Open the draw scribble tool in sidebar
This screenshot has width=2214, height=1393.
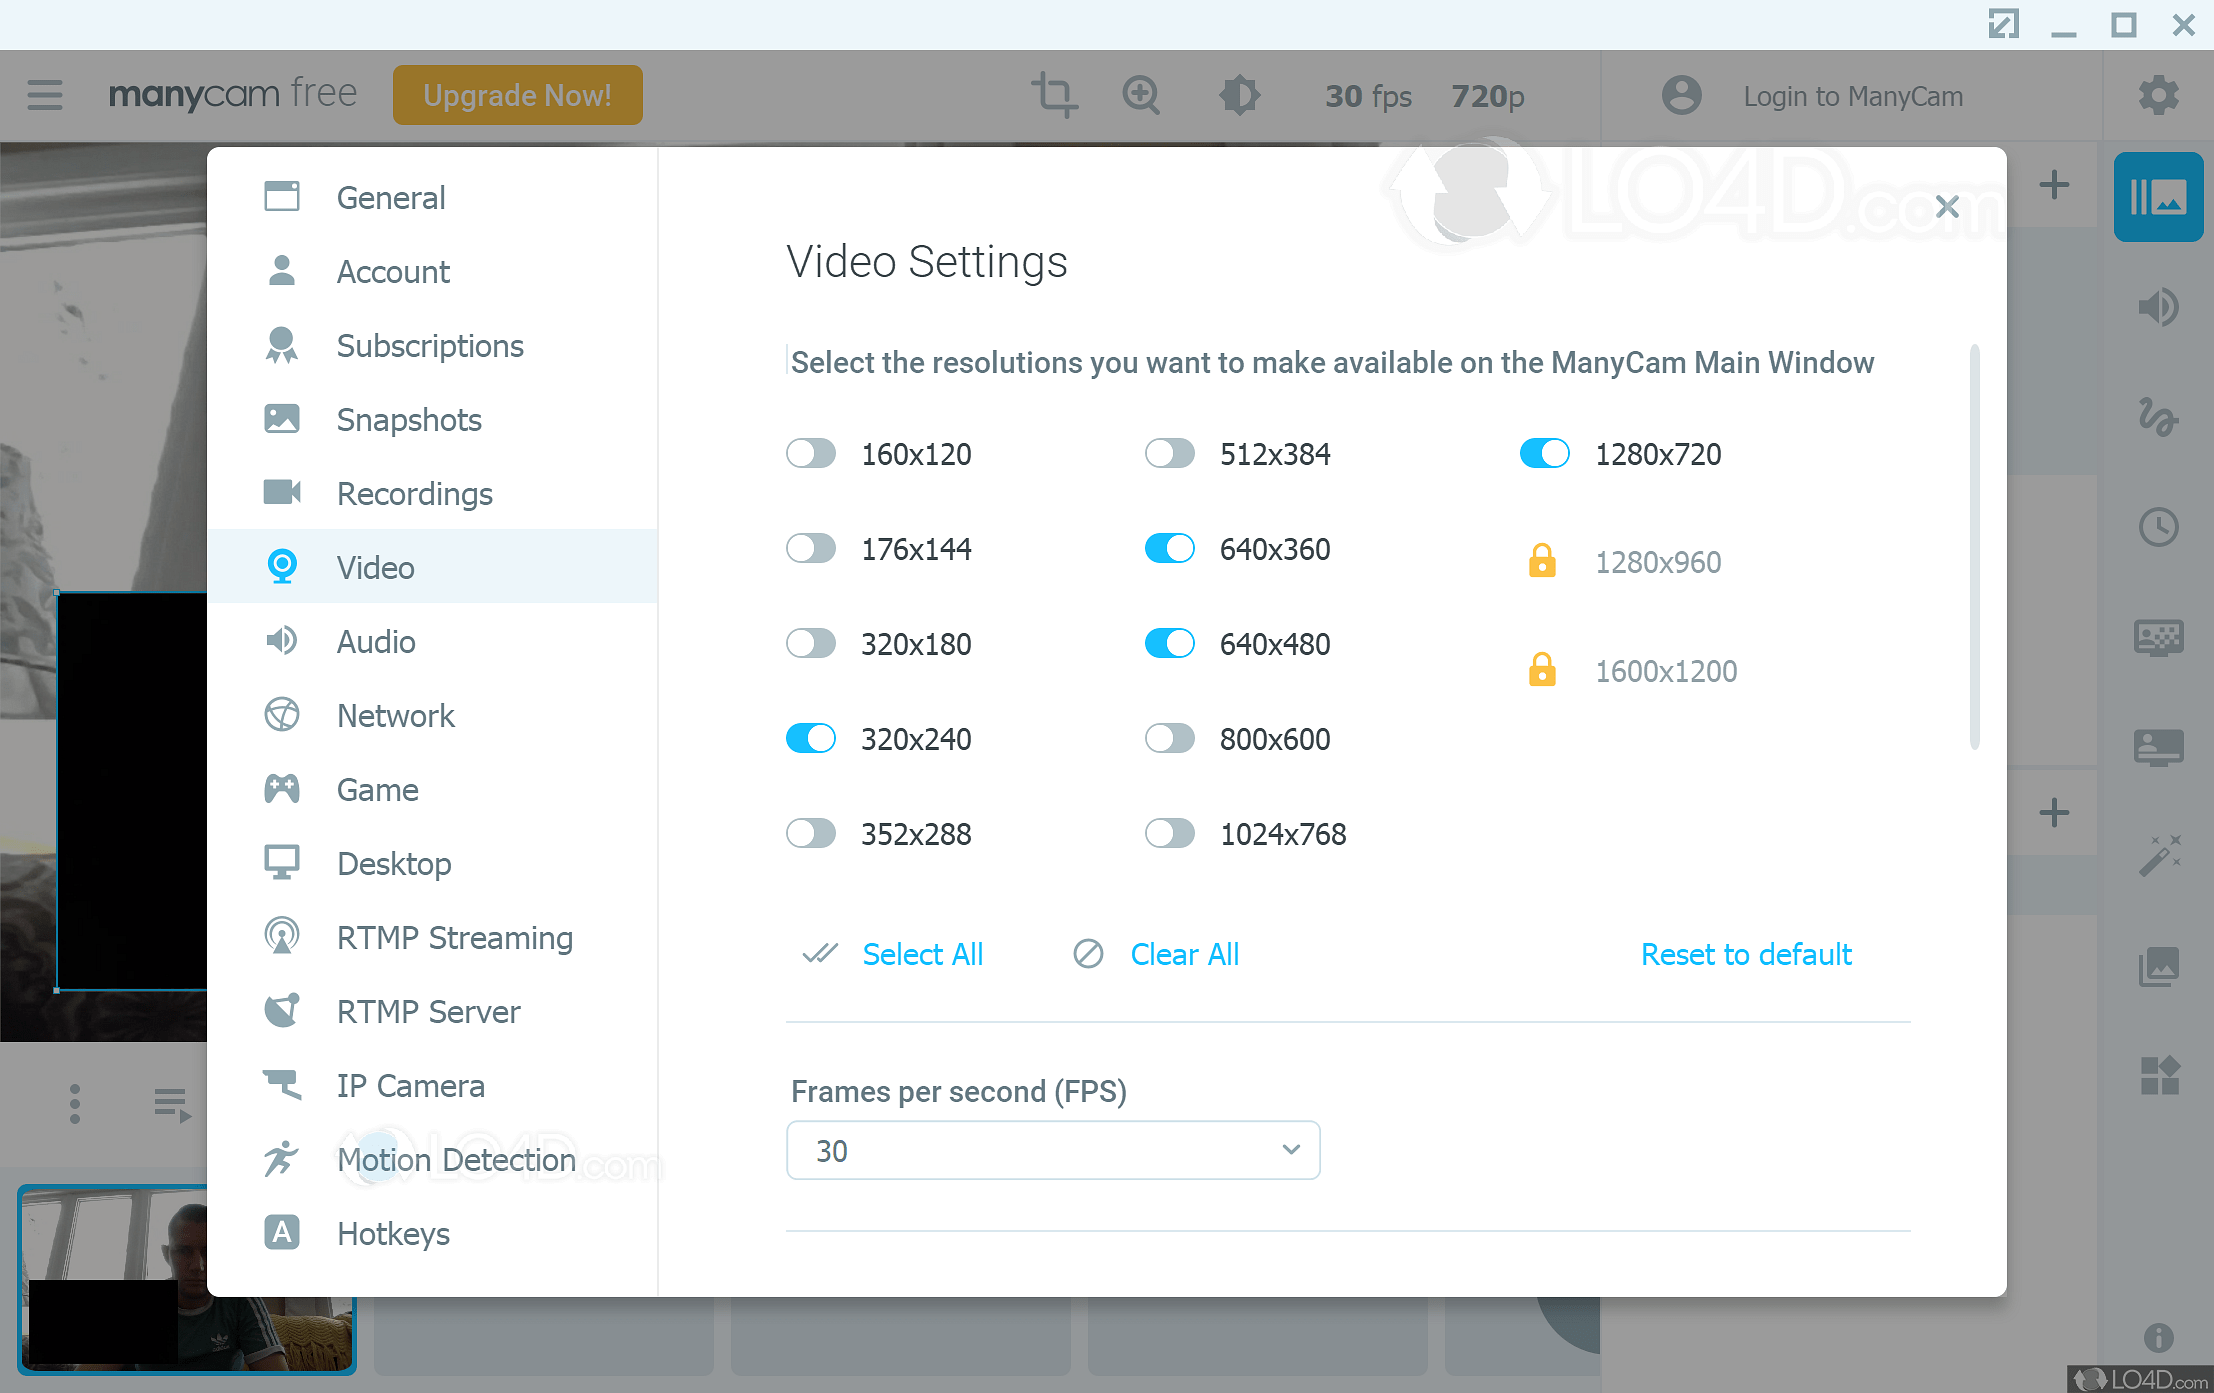click(x=2158, y=417)
